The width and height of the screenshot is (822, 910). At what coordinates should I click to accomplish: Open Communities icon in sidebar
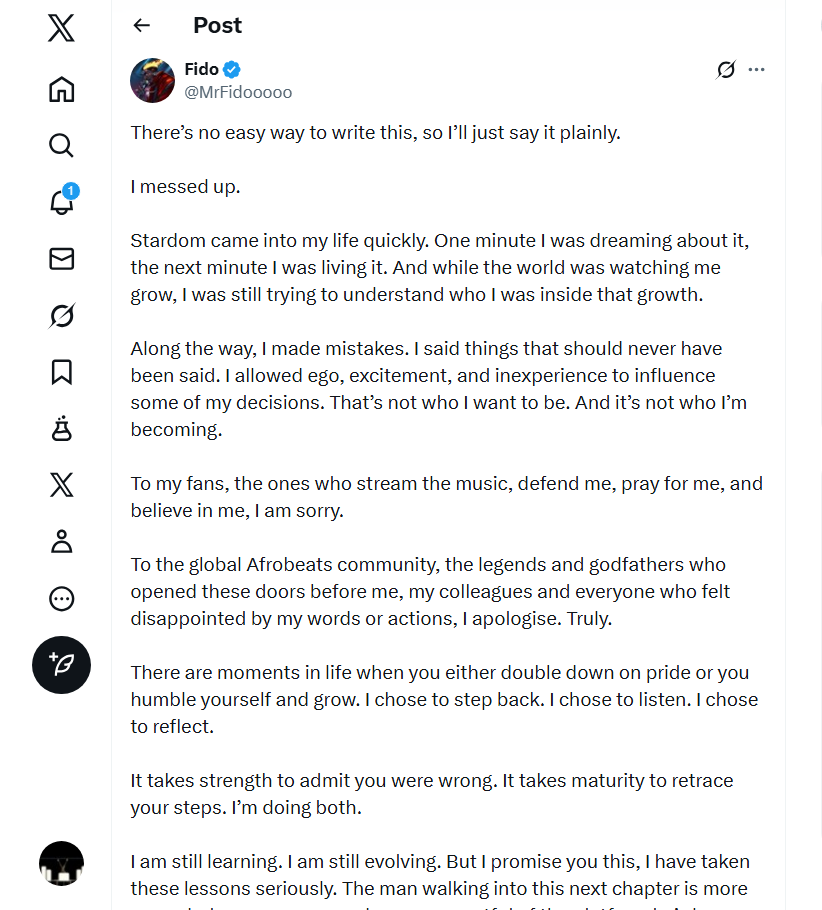coord(61,429)
